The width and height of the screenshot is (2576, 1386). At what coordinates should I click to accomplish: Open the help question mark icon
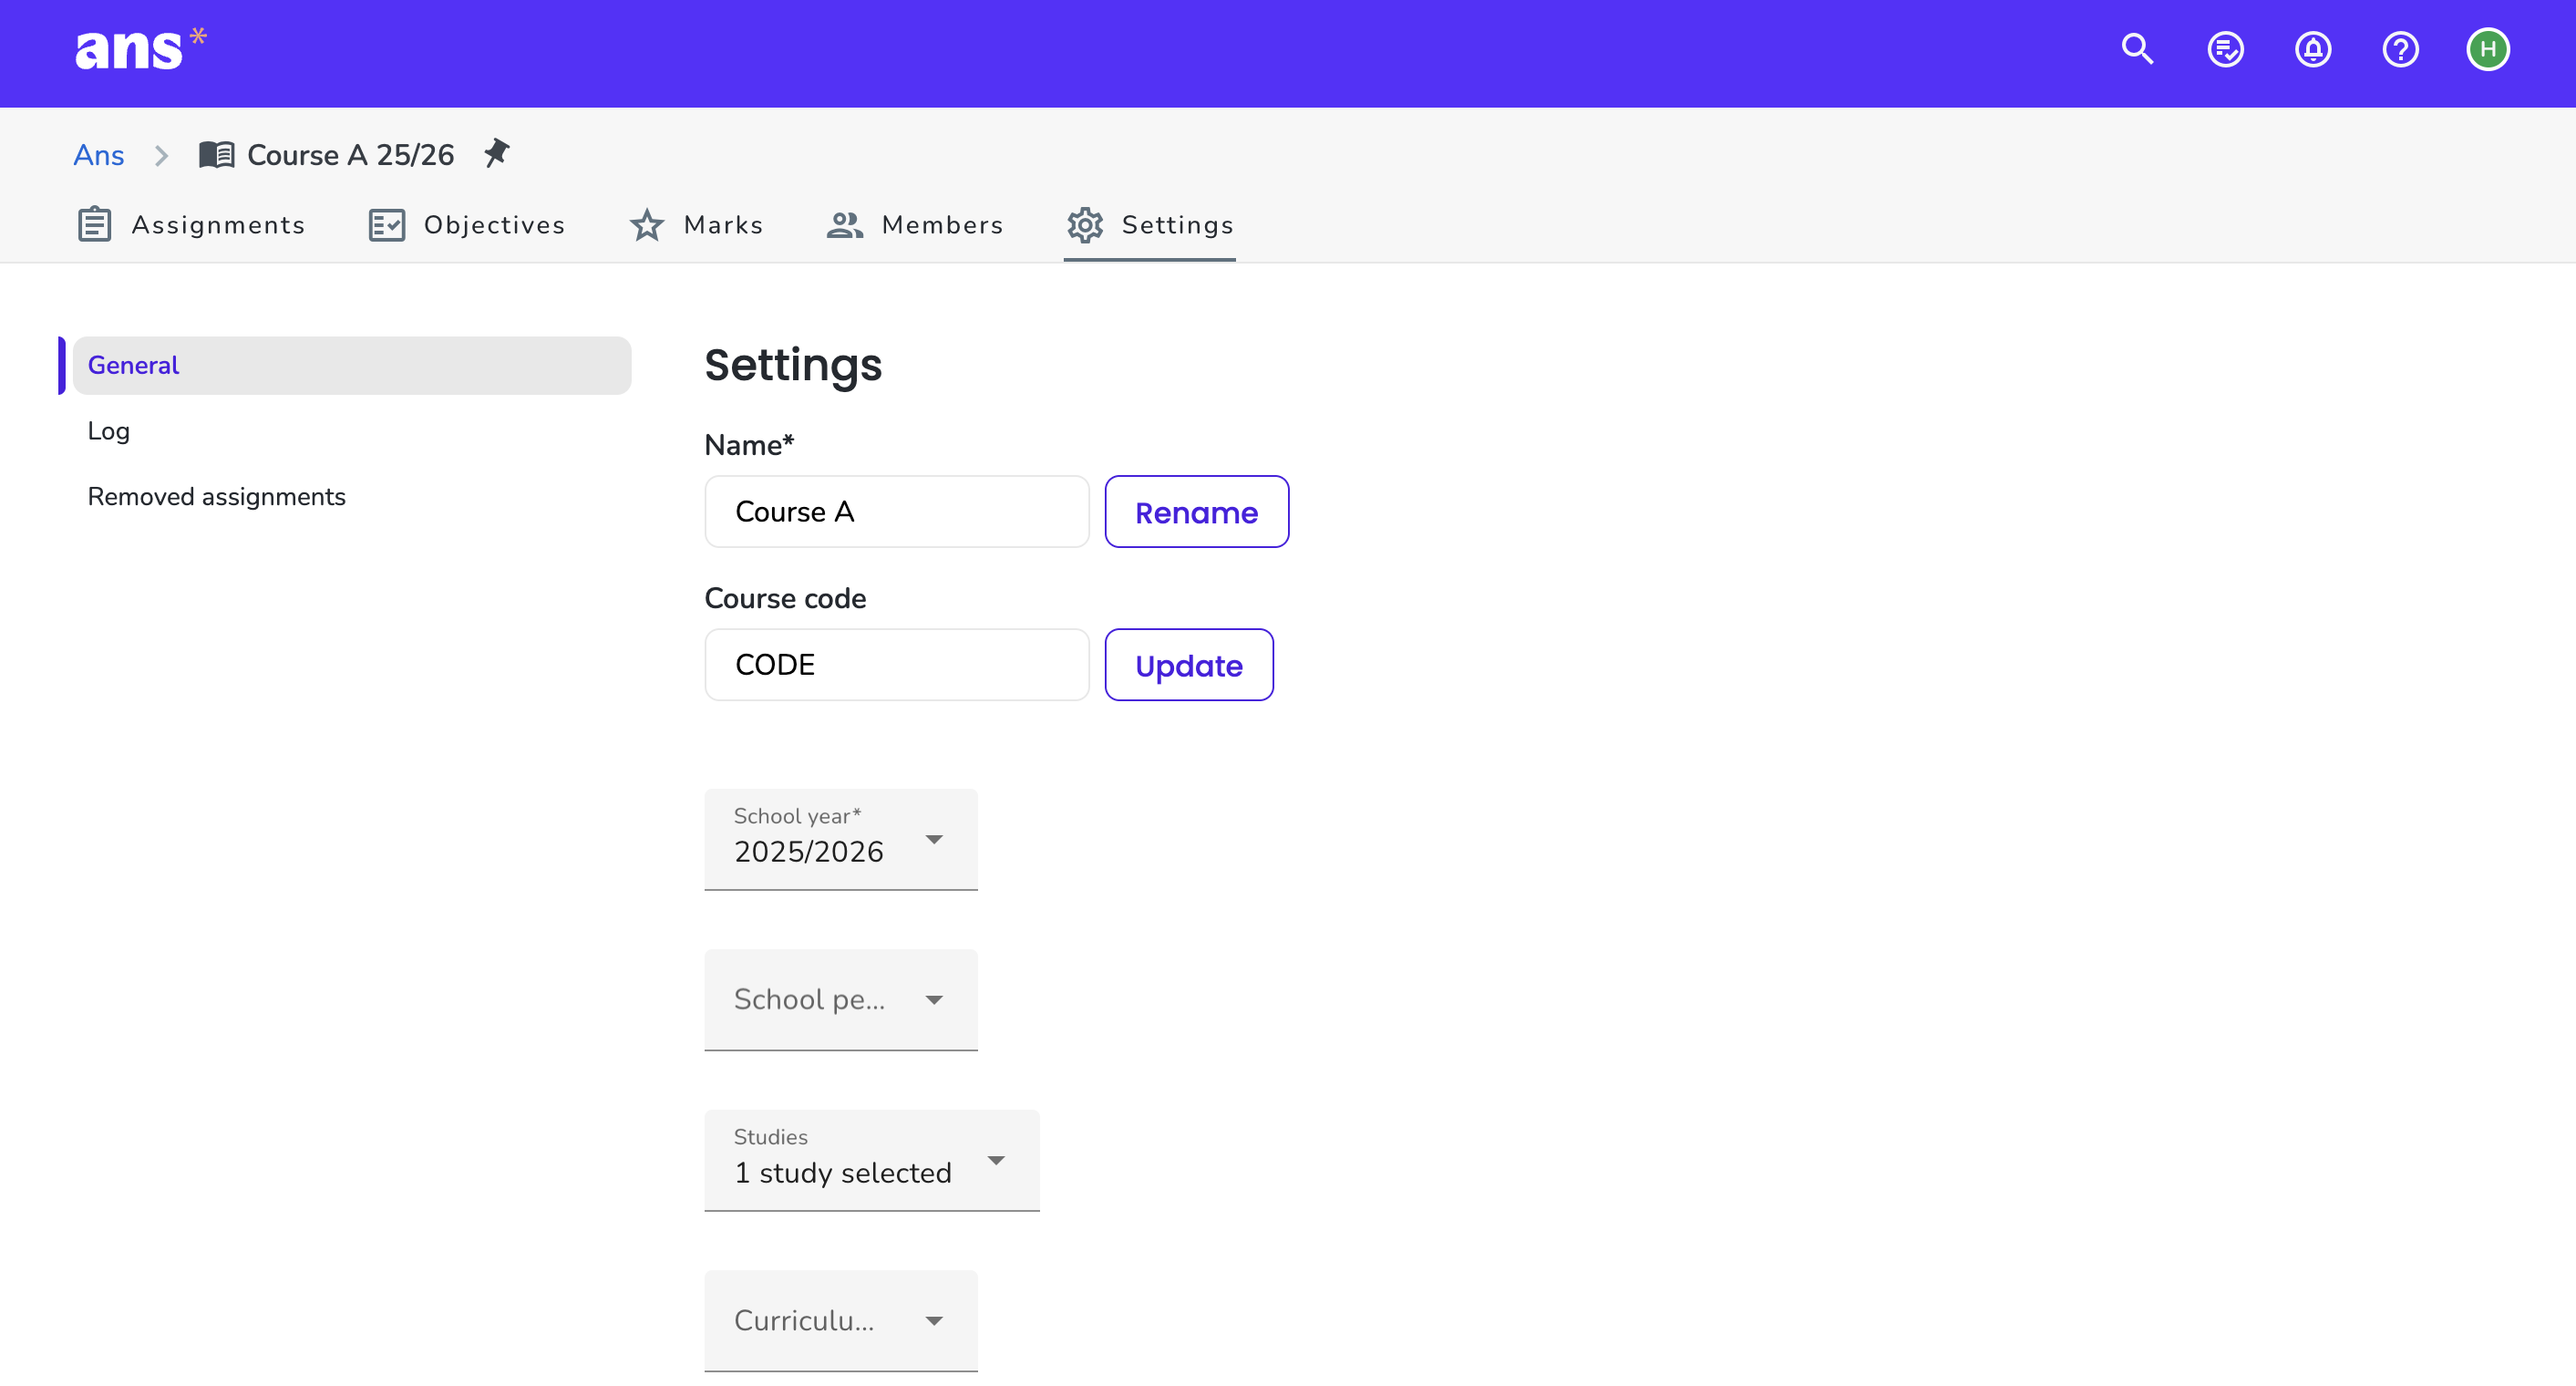pos(2400,49)
